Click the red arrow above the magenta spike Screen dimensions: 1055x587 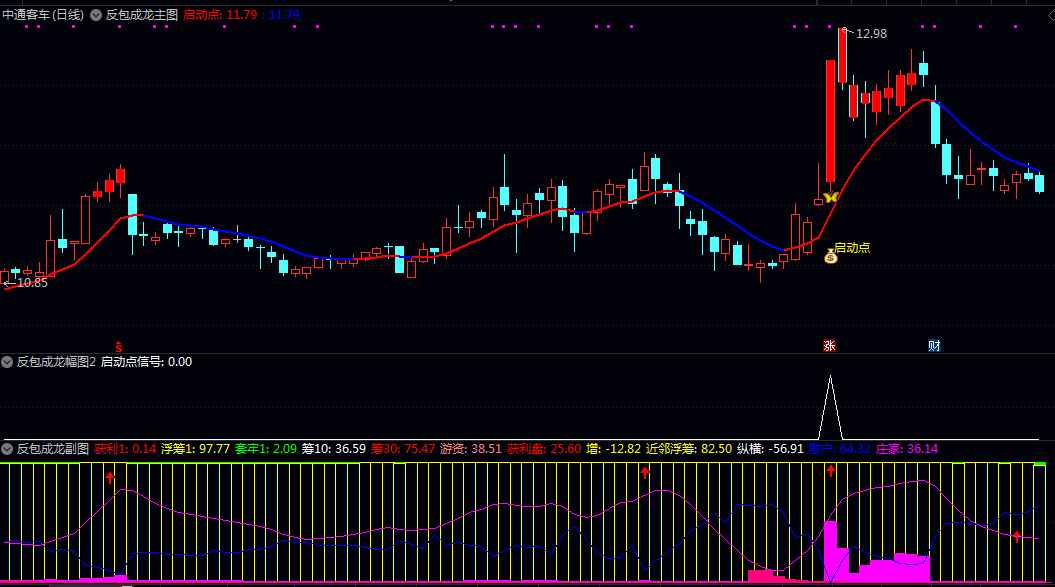tap(830, 472)
